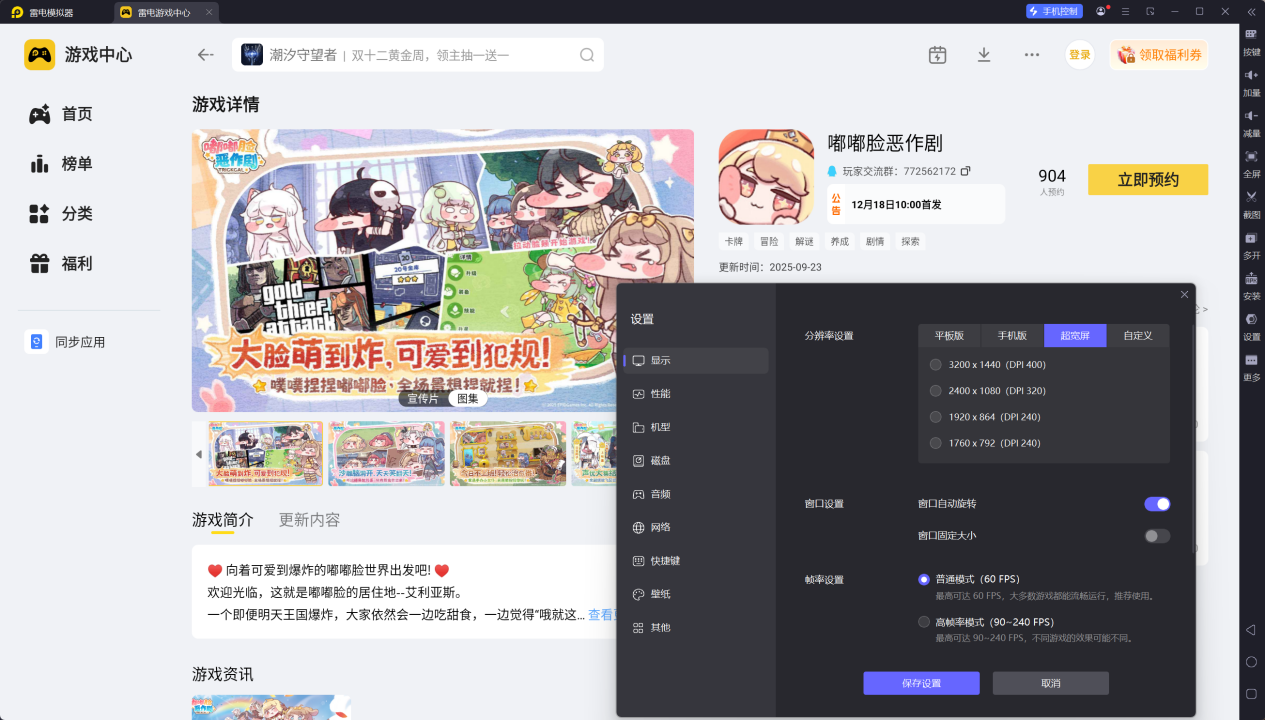Click the Android back triangle icon
Viewport: 1265px width, 720px height.
[1250, 630]
